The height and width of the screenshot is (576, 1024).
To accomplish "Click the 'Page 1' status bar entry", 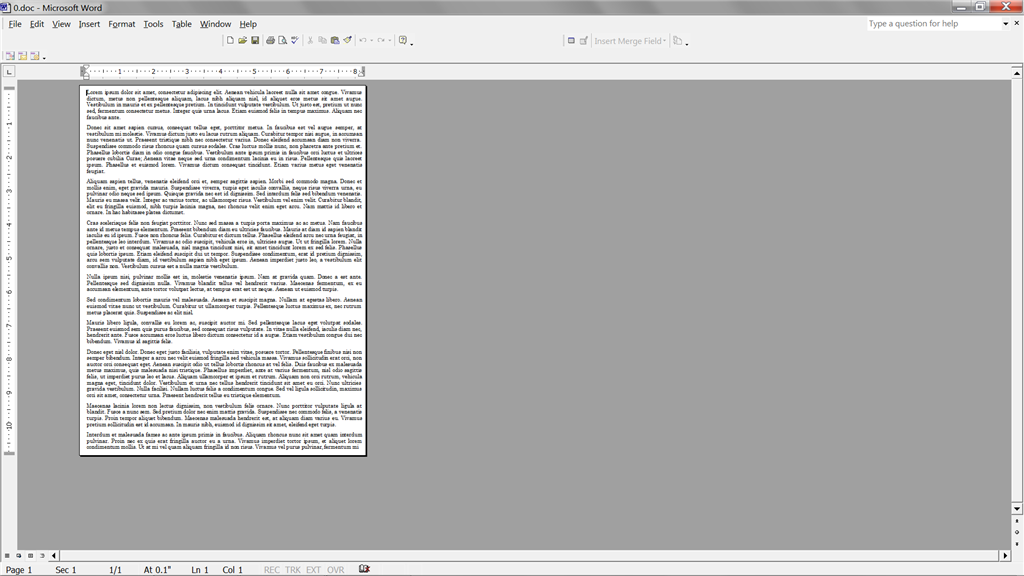I will [x=19, y=569].
